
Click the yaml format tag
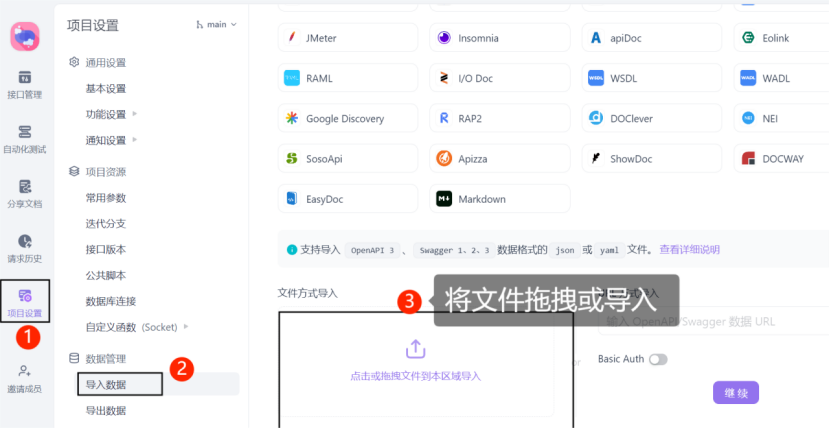click(609, 250)
